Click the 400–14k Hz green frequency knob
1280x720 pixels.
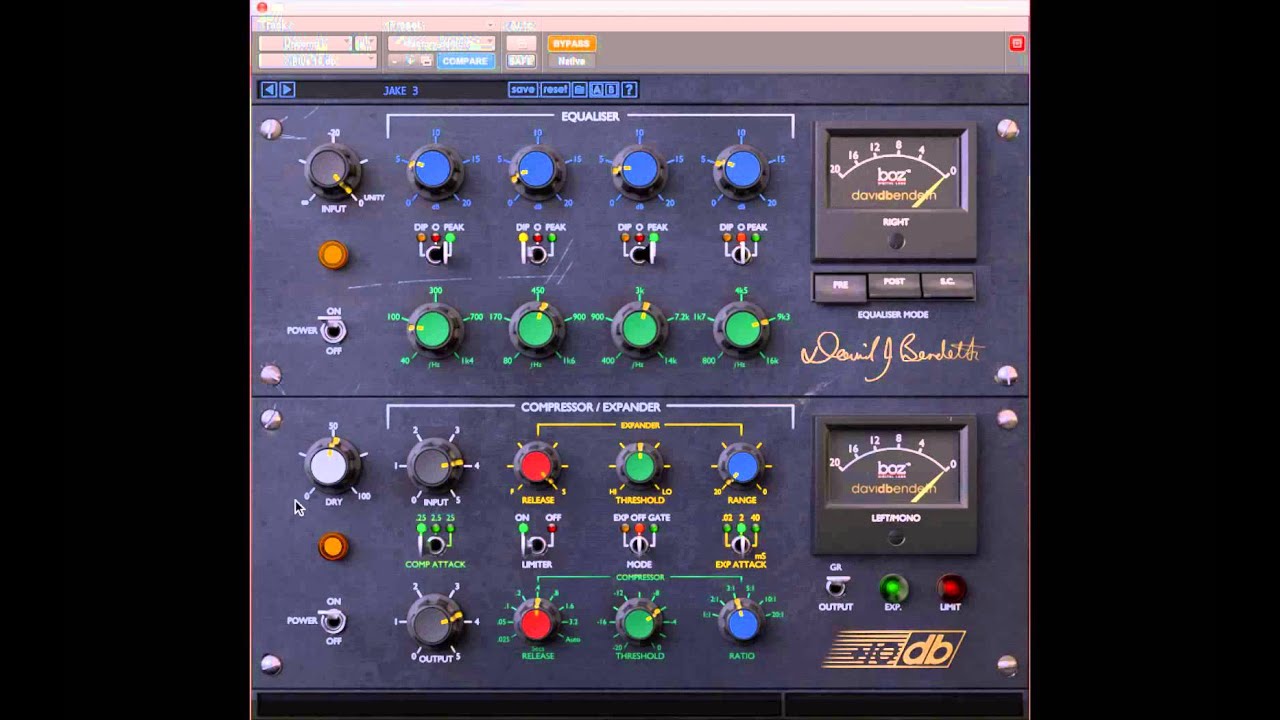[639, 329]
